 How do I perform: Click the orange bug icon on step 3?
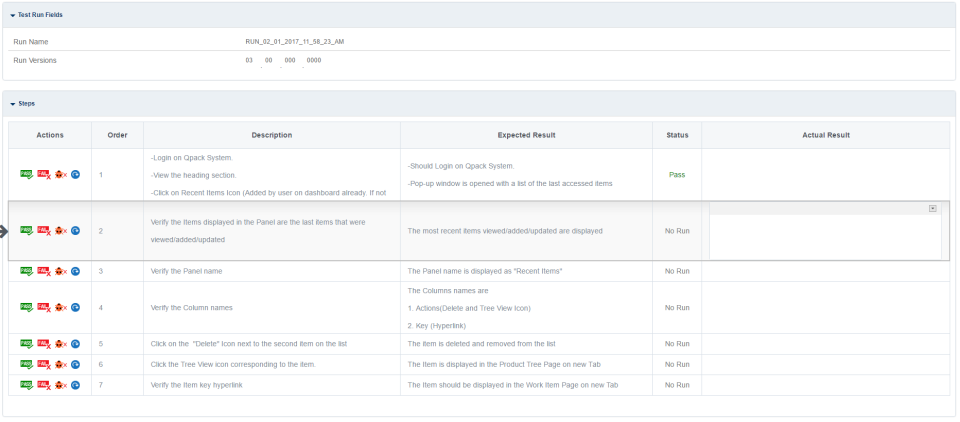coord(60,271)
